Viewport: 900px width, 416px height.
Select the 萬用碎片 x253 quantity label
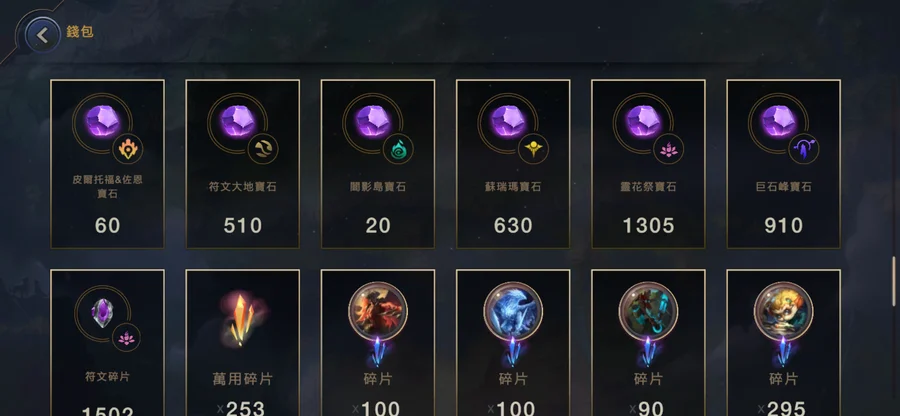(x=241, y=409)
